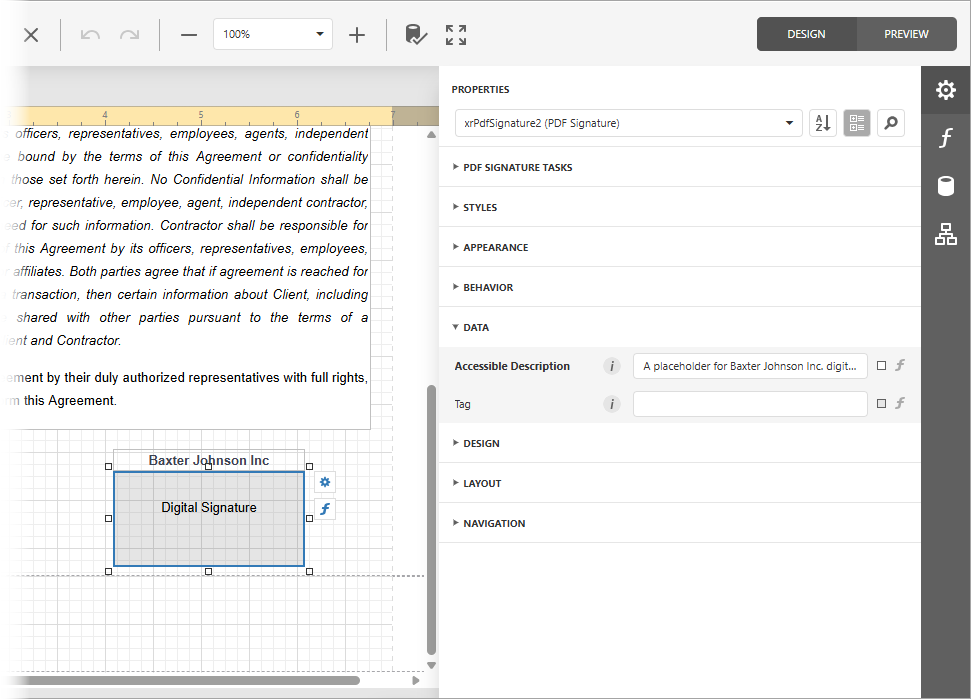Open the 100% zoom level dropdown
The image size is (971, 699).
[x=273, y=34]
